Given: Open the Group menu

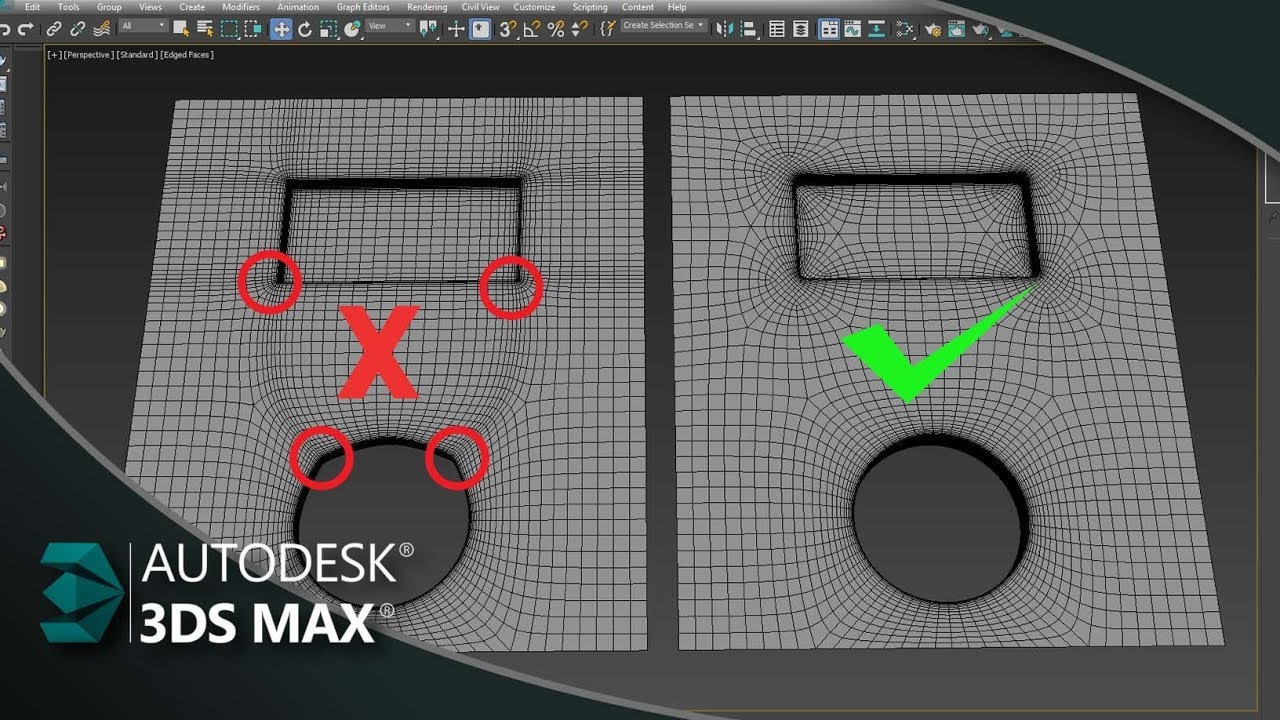Looking at the screenshot, I should (x=109, y=7).
